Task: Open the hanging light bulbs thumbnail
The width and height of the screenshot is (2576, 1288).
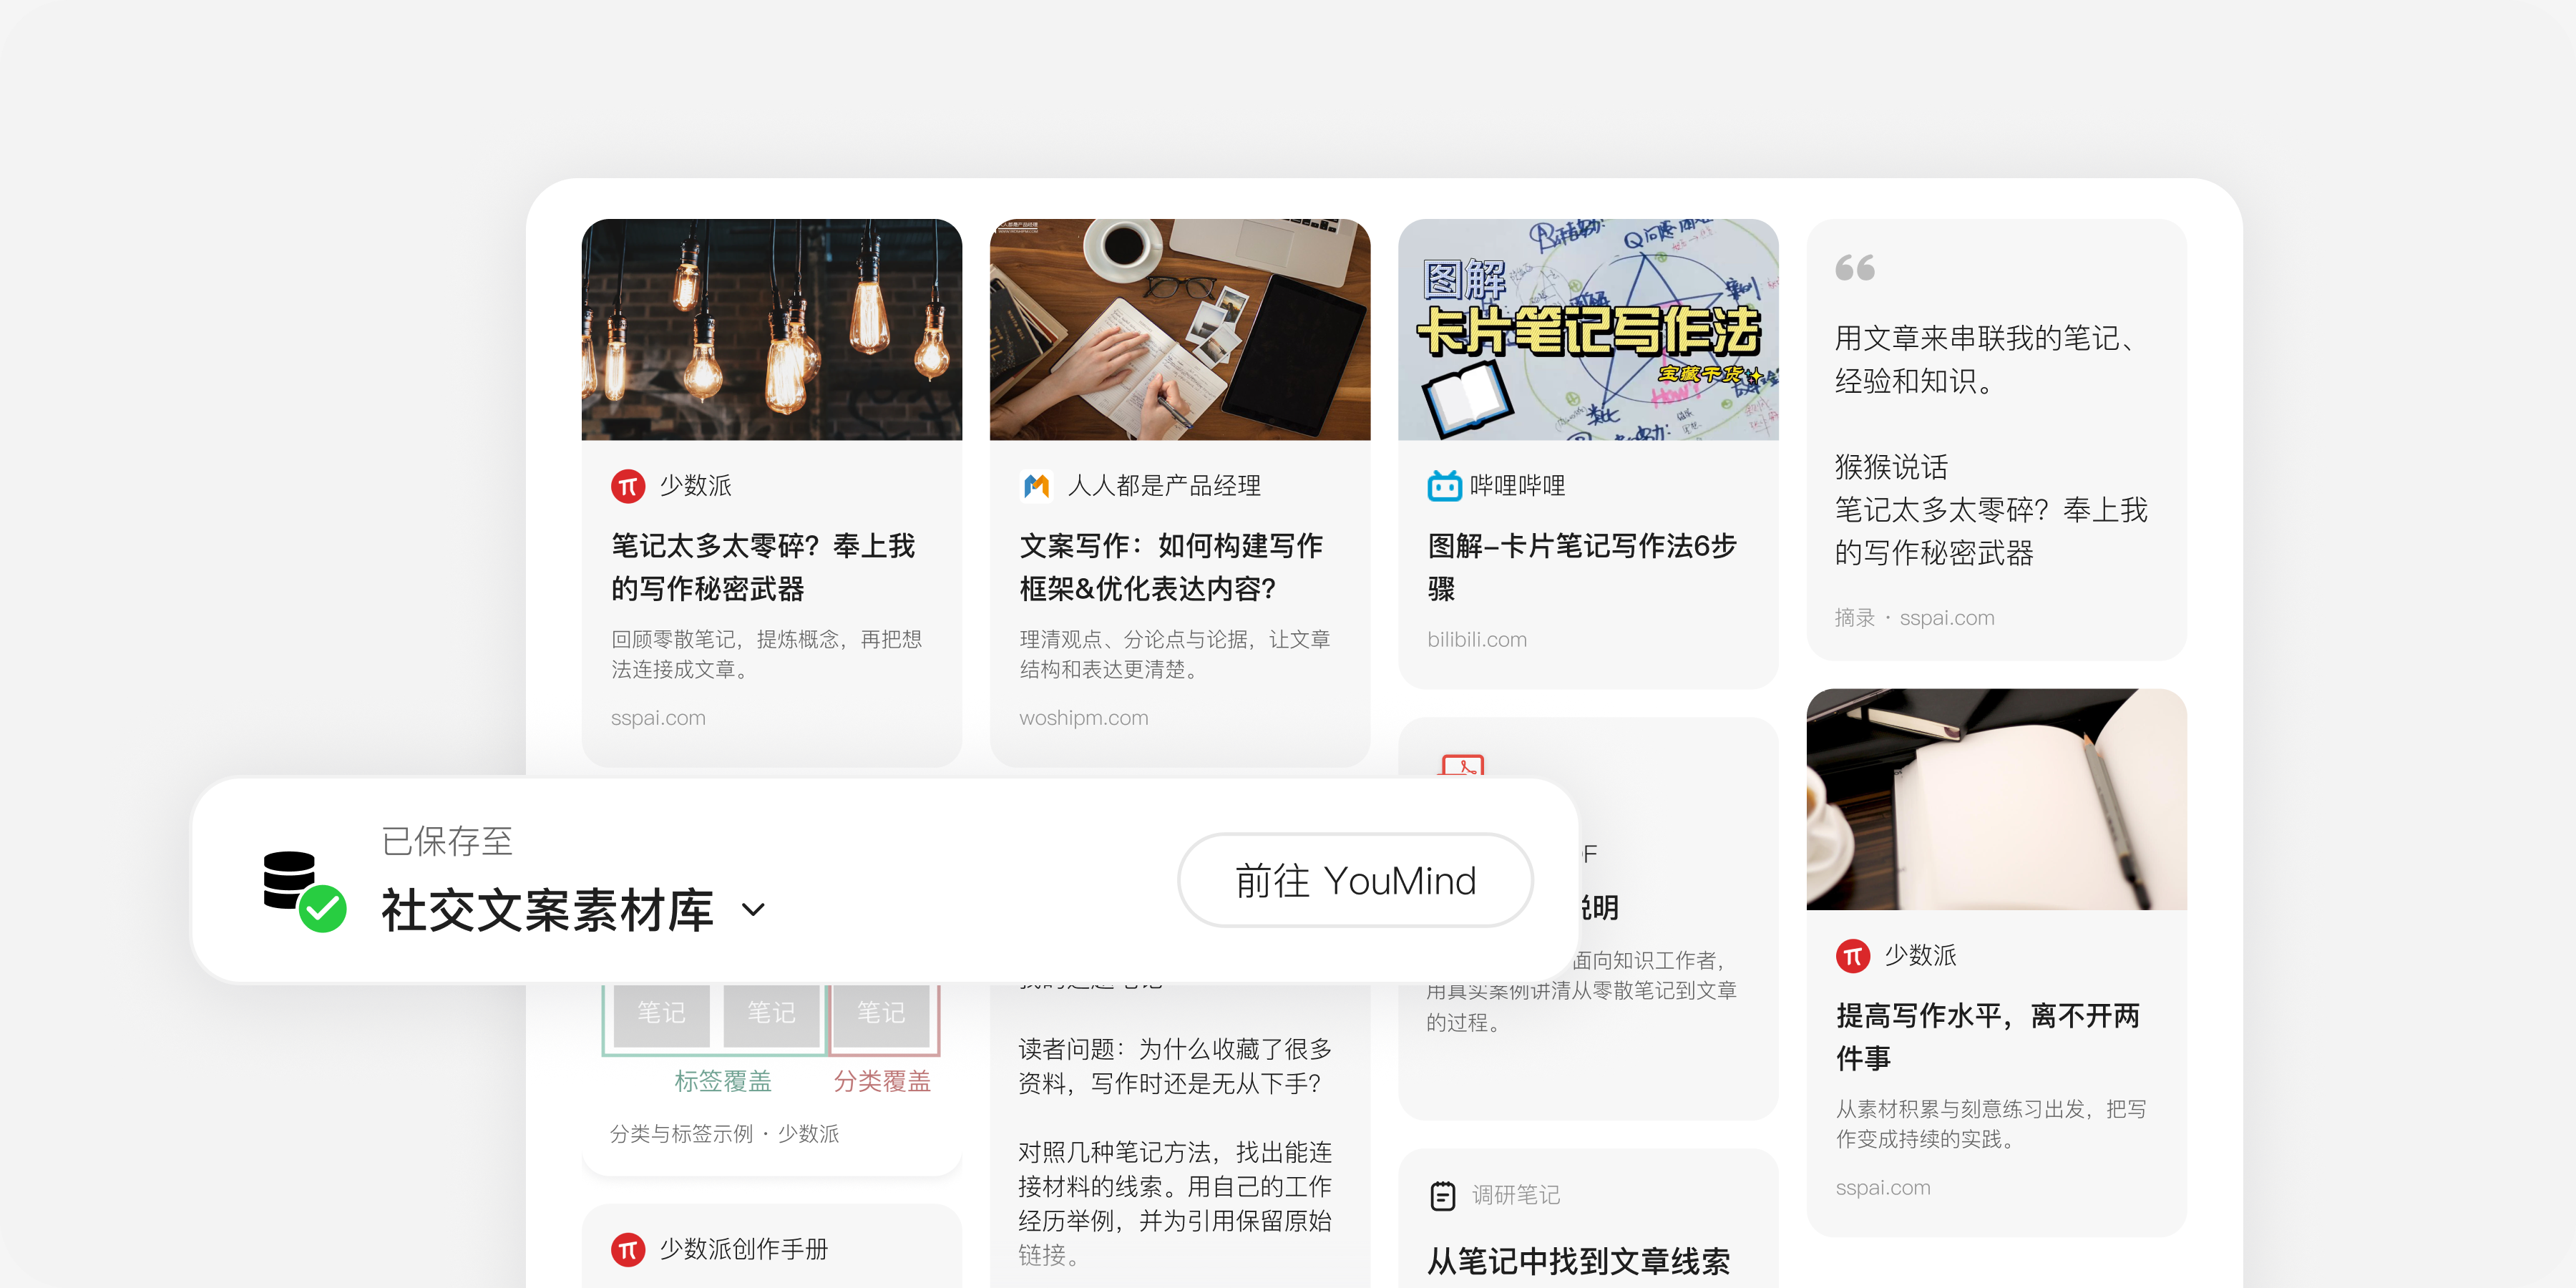Action: point(771,329)
